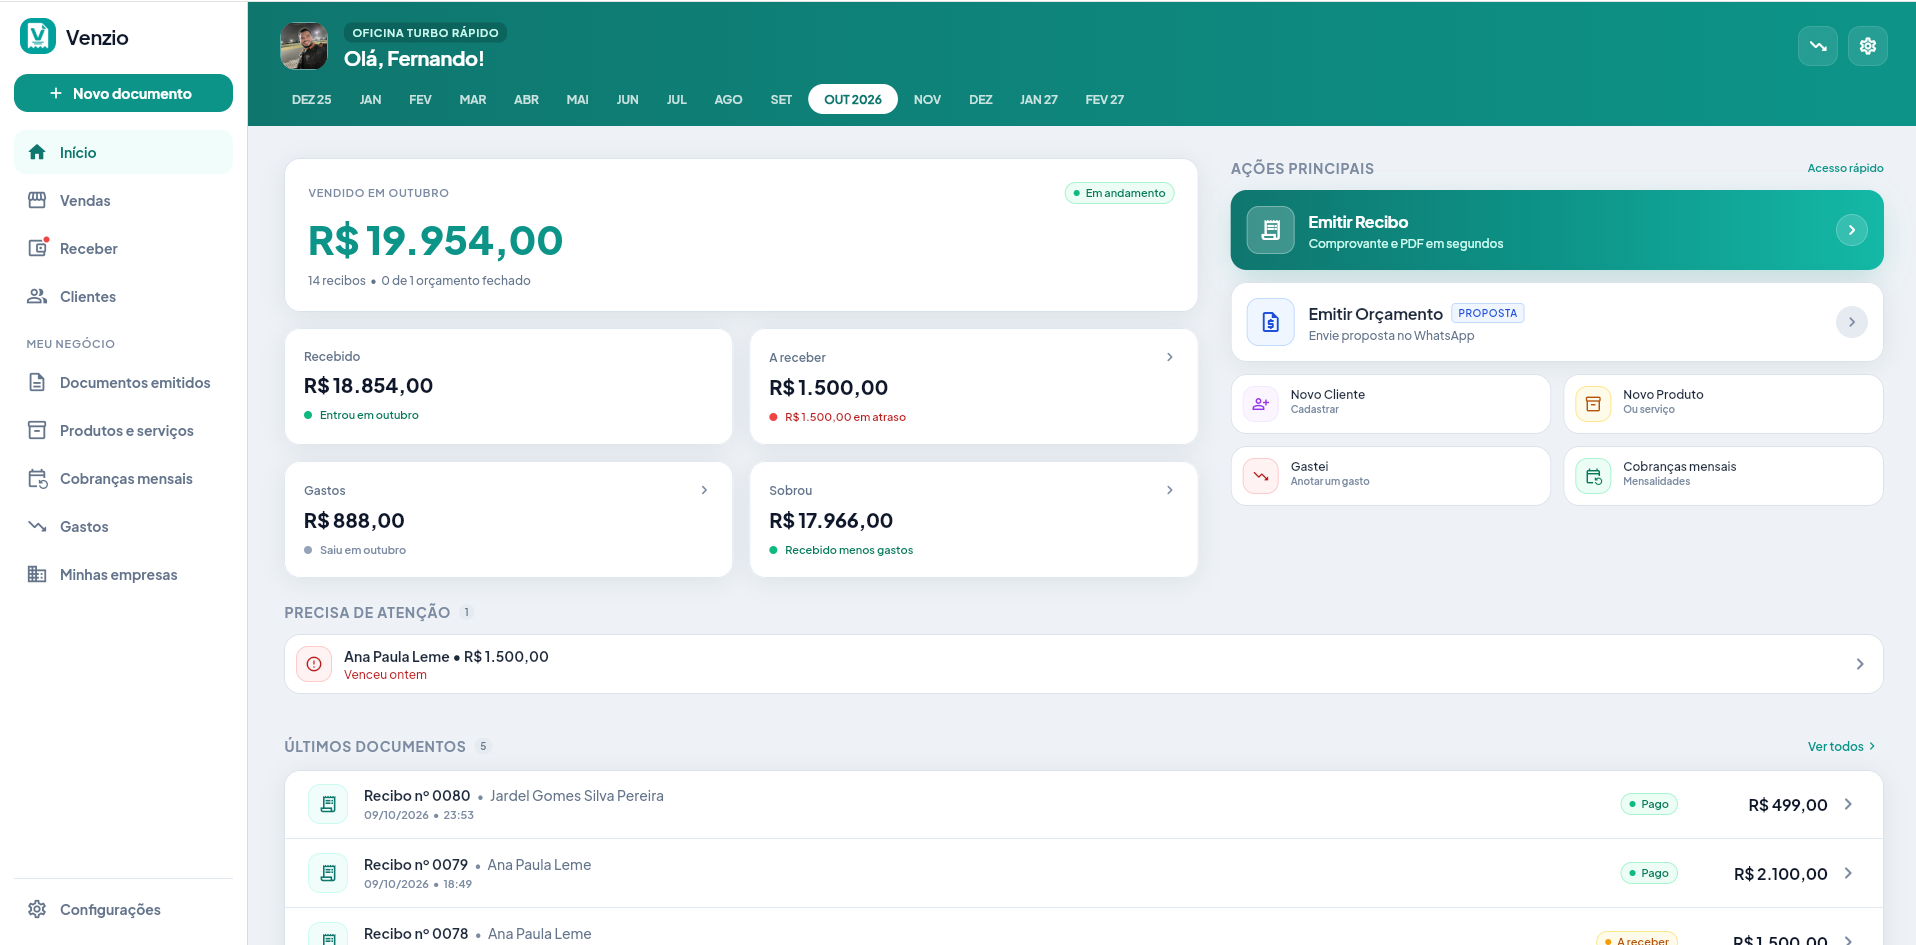The image size is (1916, 945).
Task: Open the Ver todos link
Action: tap(1842, 747)
